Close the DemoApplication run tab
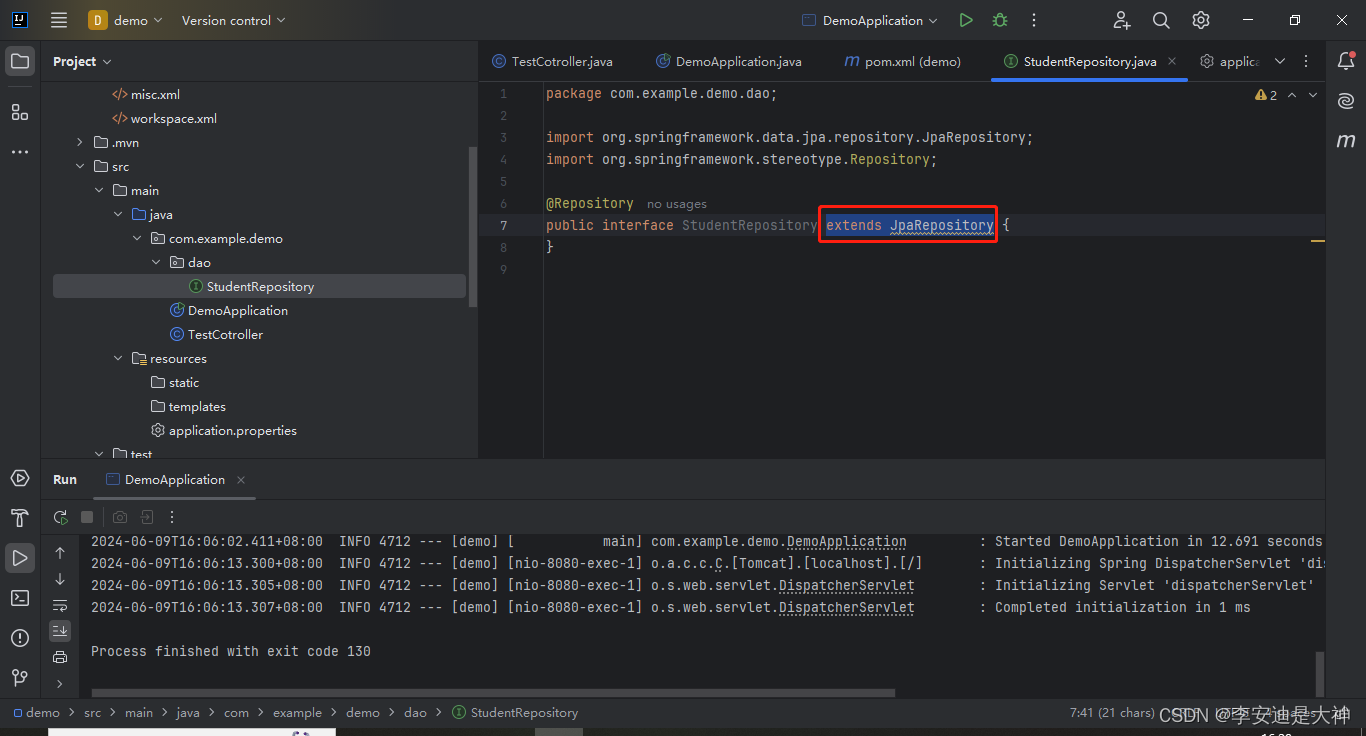 pos(241,480)
